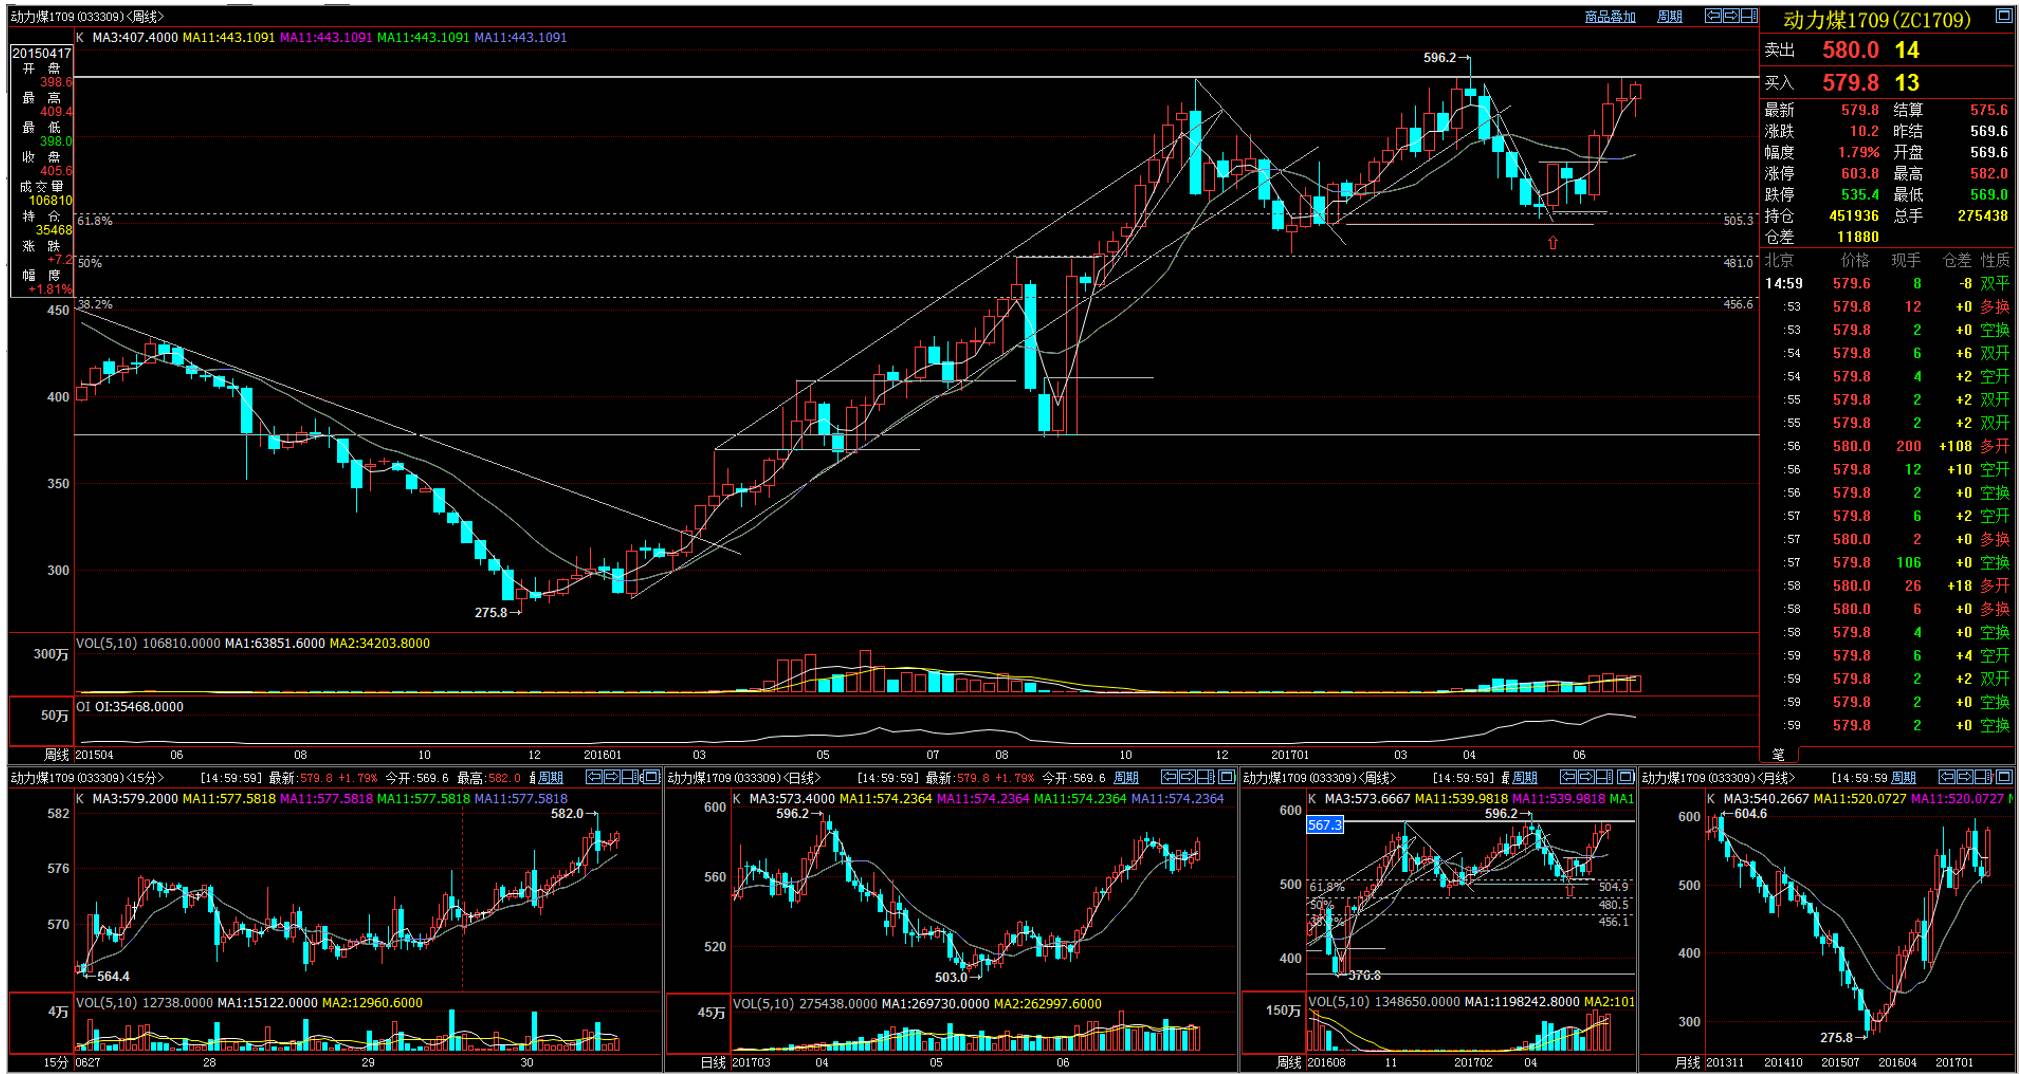Click the left-arrow icon in the main weekly chart header

[1714, 15]
